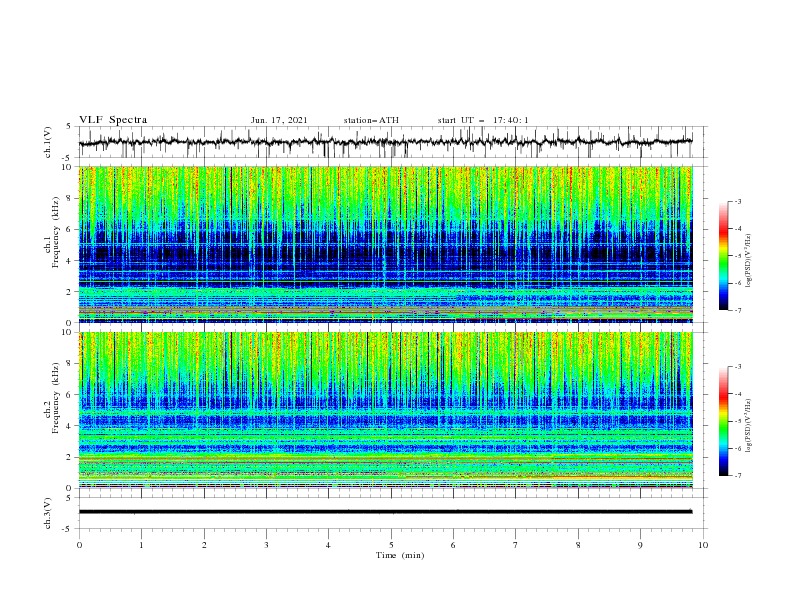Click the ch.1 spectrogram colorbar

tap(723, 256)
